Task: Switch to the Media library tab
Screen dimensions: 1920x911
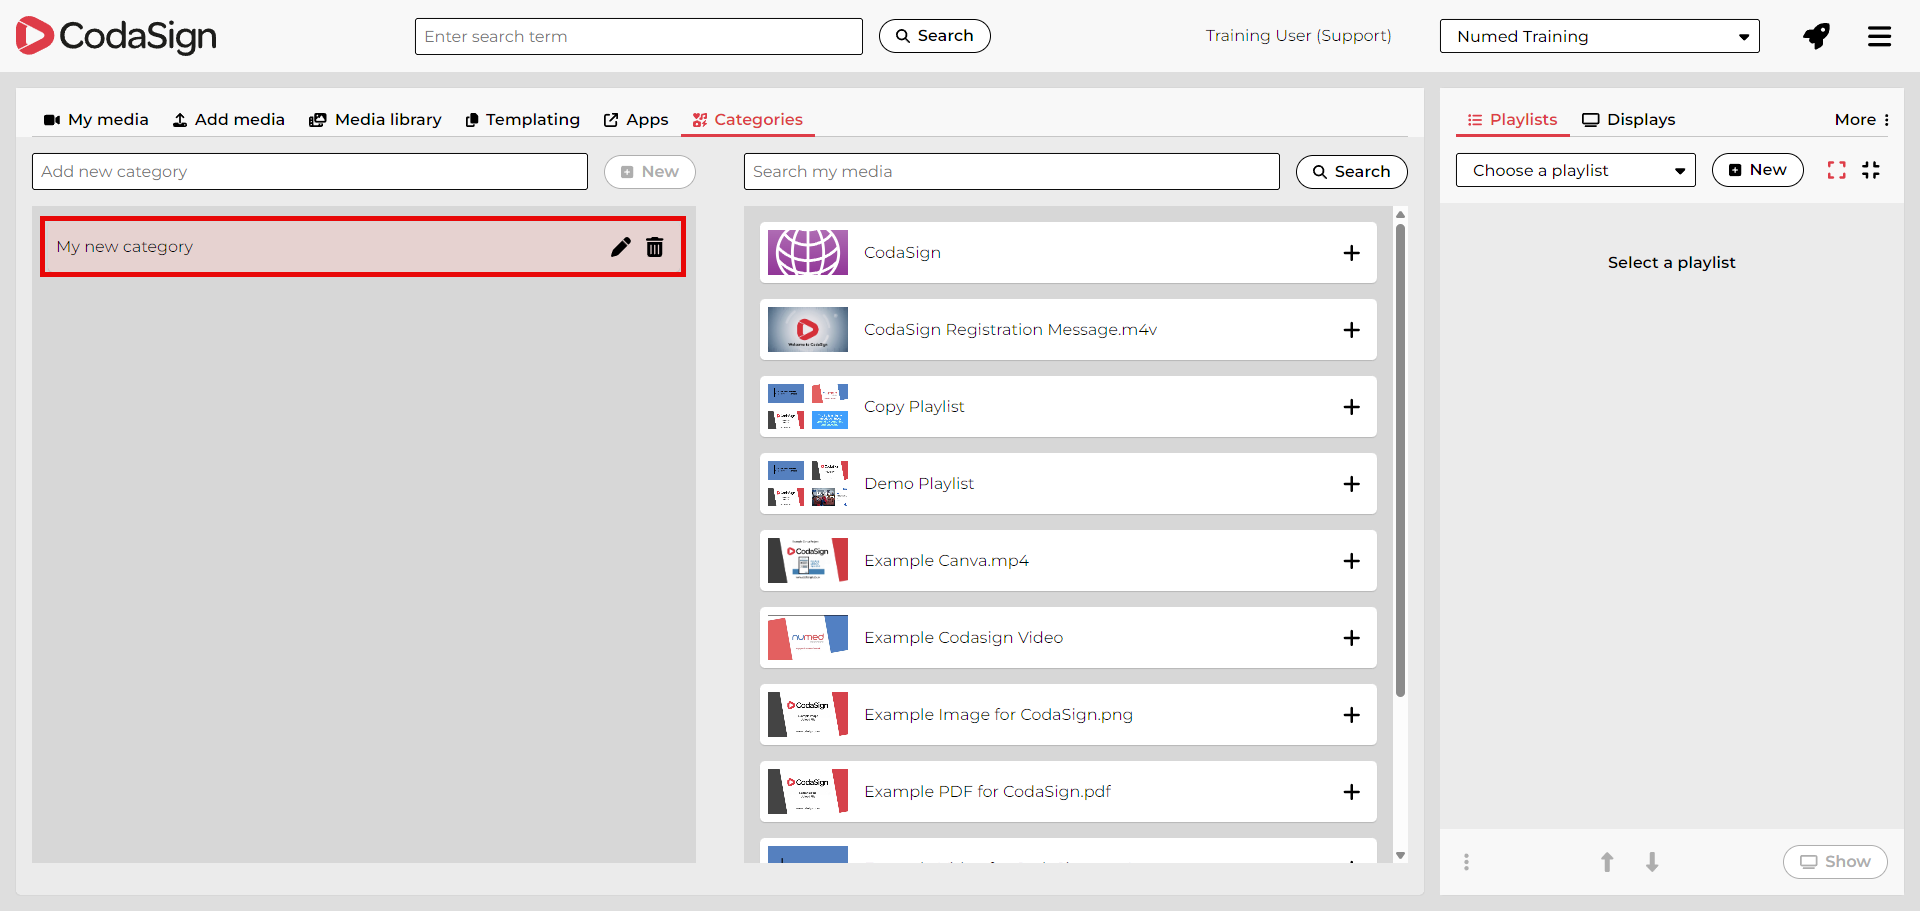Action: click(375, 120)
